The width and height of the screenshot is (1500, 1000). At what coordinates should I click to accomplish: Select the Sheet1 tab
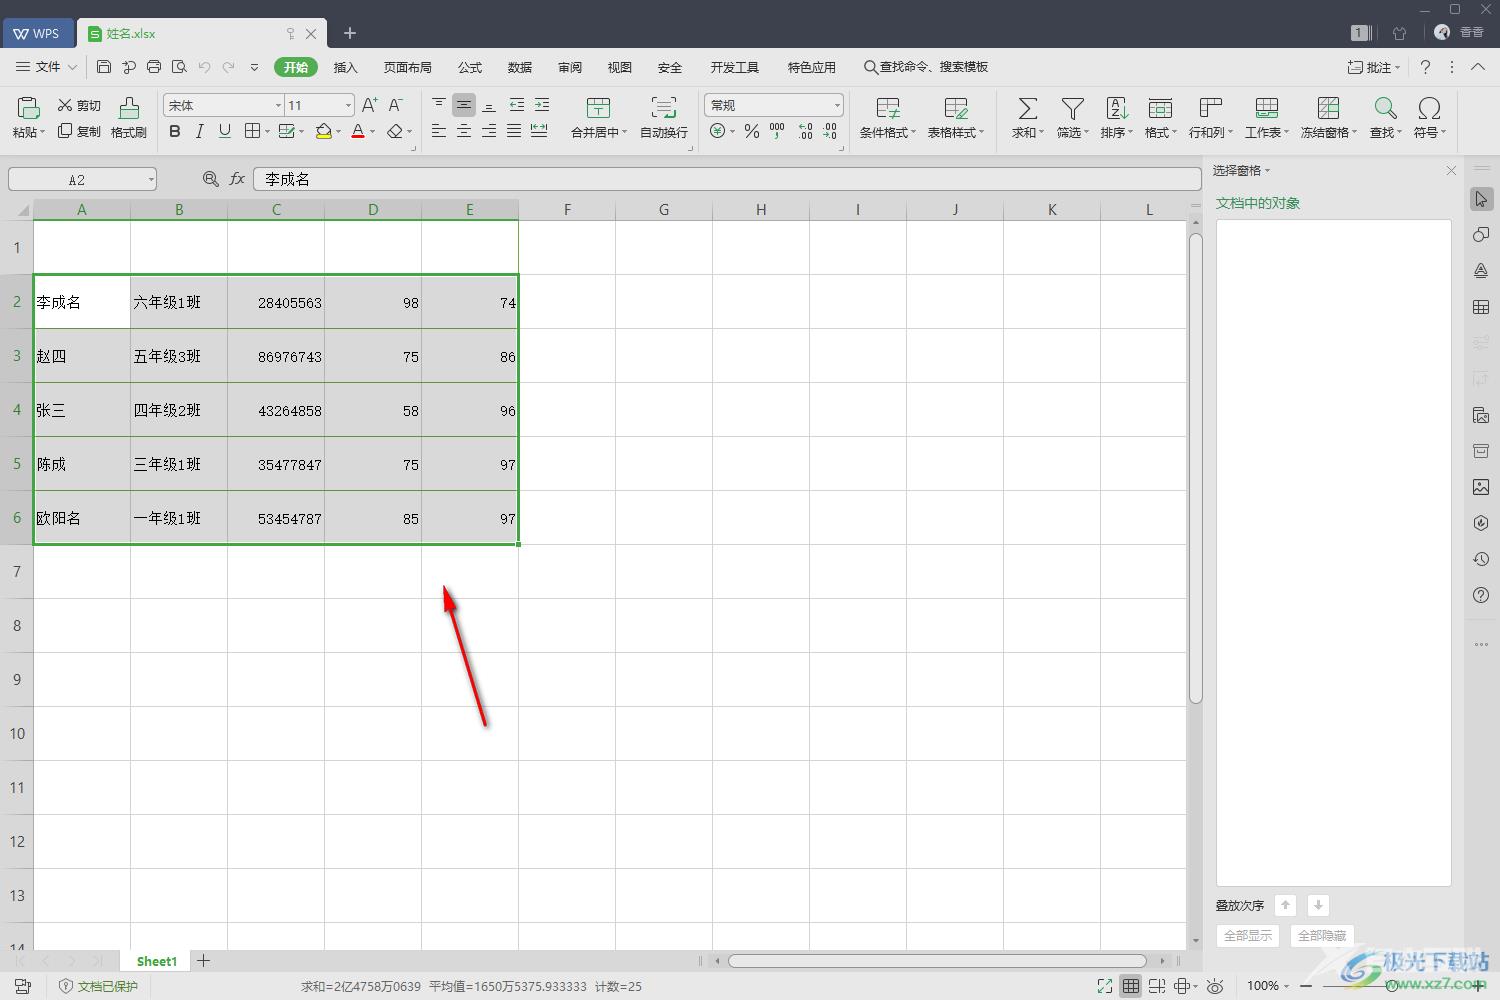[156, 961]
